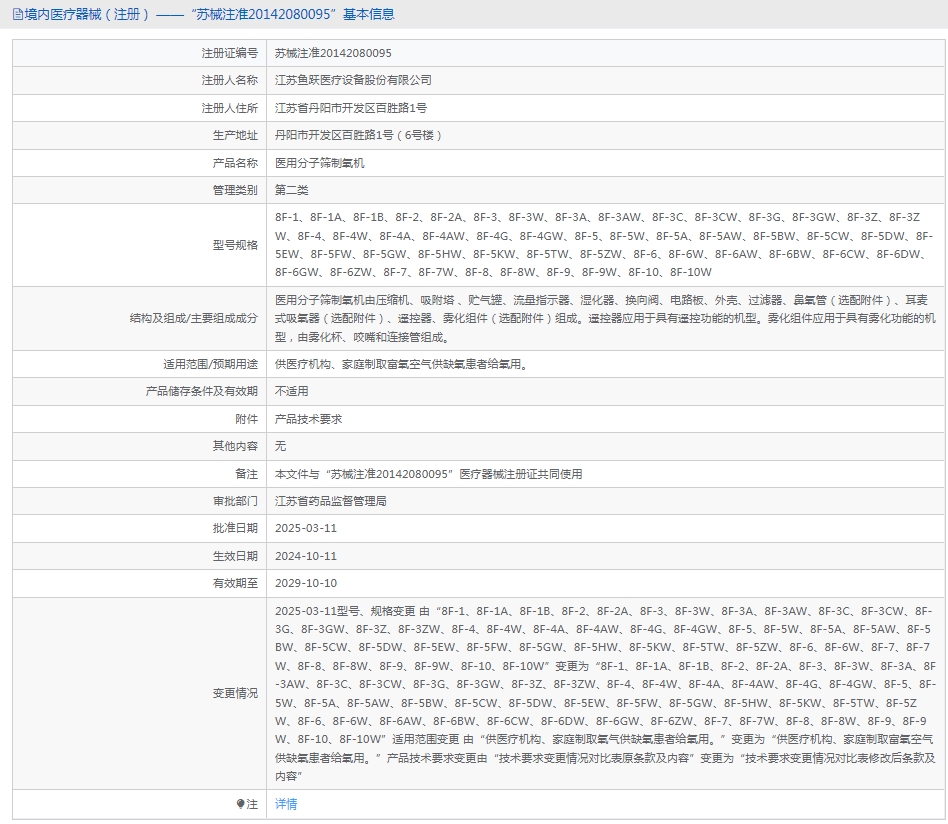Viewport: 948px width, 824px height.
Task: Select the category value 第二类
Action: (x=291, y=190)
